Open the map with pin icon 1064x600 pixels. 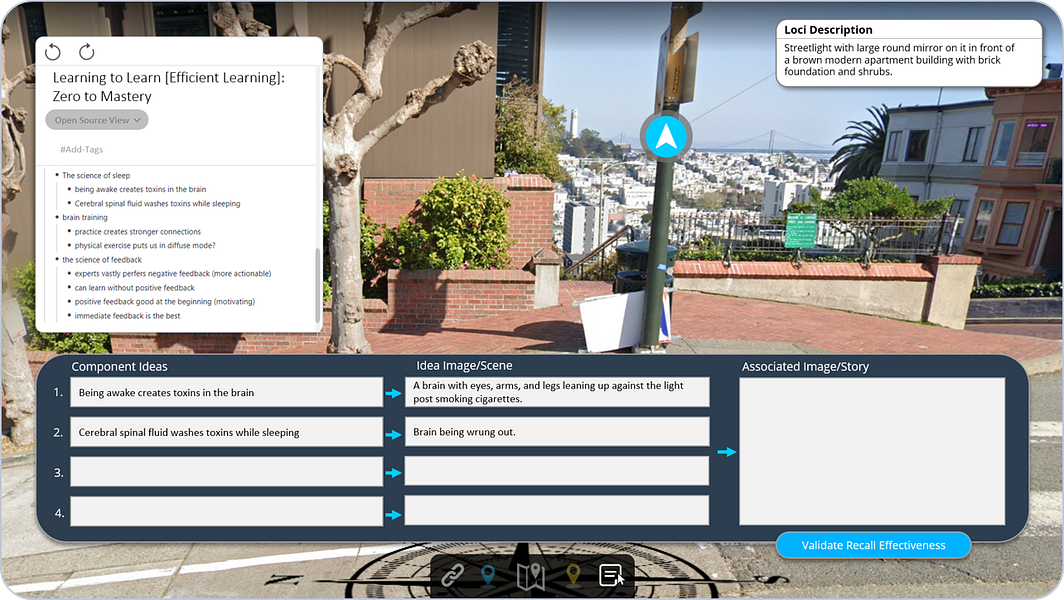[x=531, y=576]
